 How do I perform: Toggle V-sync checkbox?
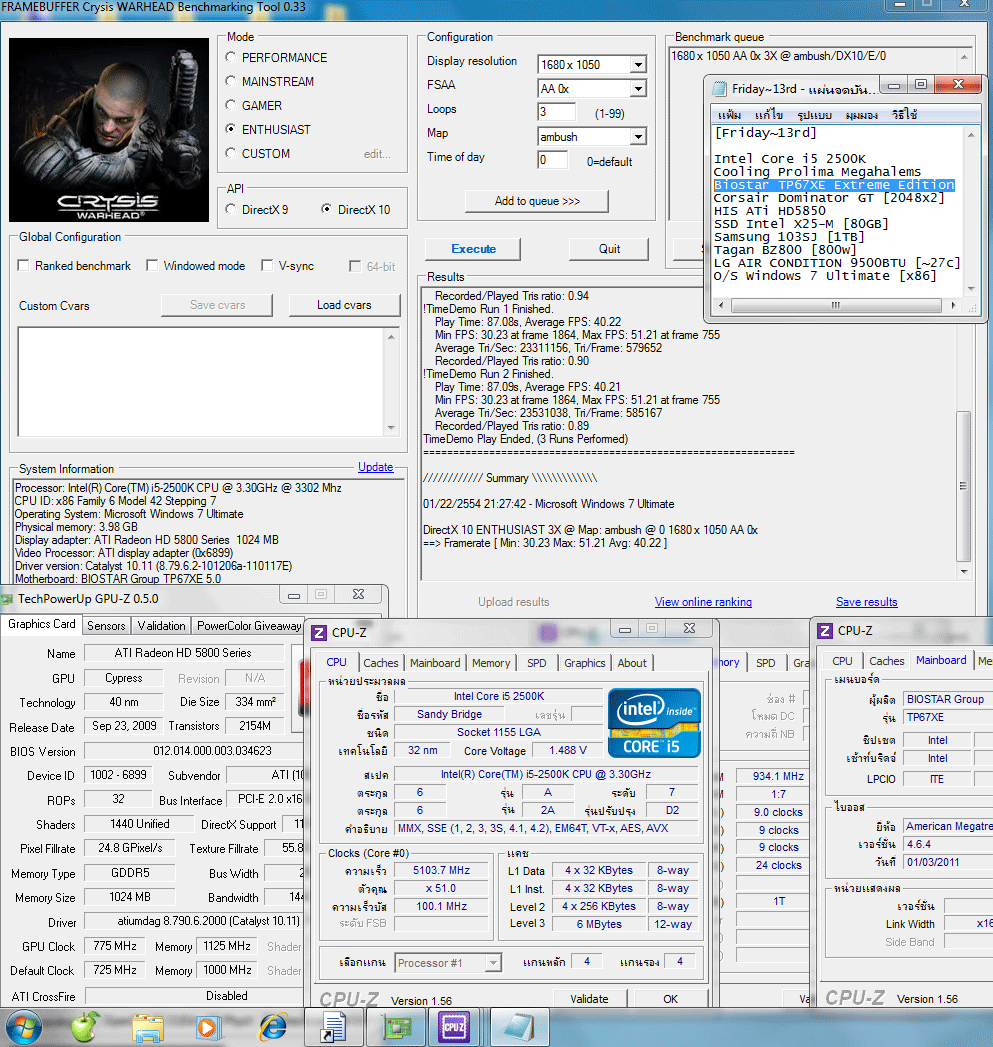267,266
